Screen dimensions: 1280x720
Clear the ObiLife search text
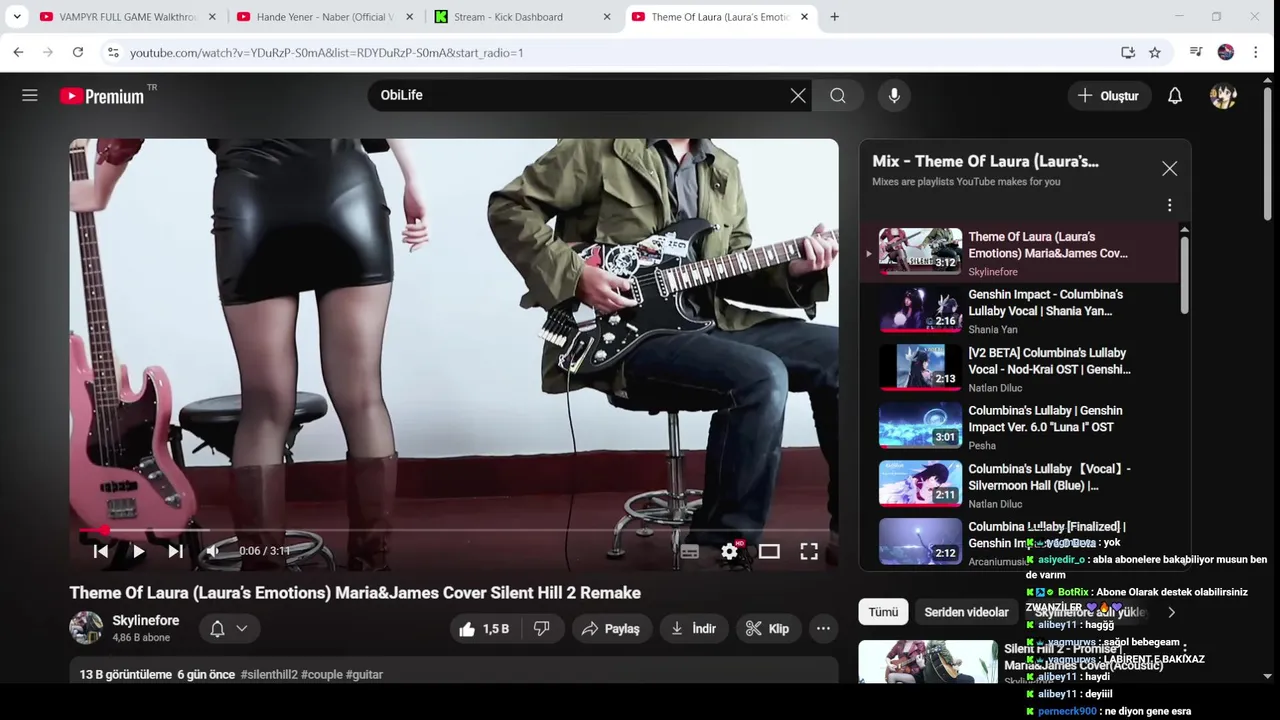tap(798, 96)
